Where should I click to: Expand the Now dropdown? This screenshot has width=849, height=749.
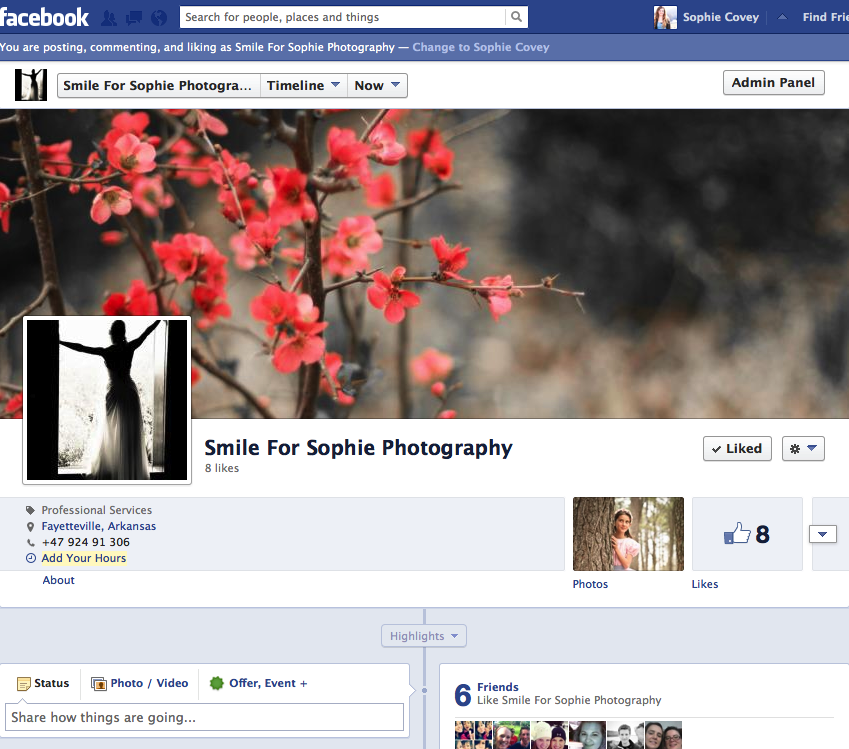tap(377, 86)
